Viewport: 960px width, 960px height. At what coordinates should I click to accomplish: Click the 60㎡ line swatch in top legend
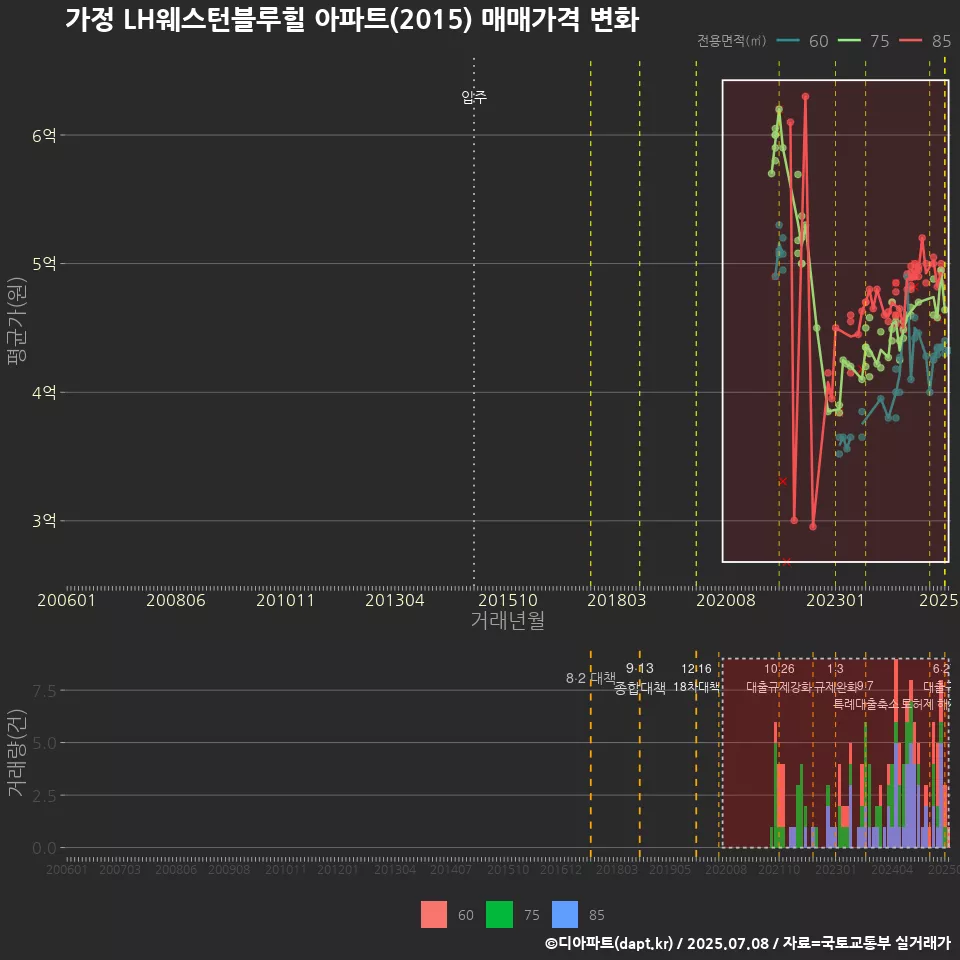(787, 41)
